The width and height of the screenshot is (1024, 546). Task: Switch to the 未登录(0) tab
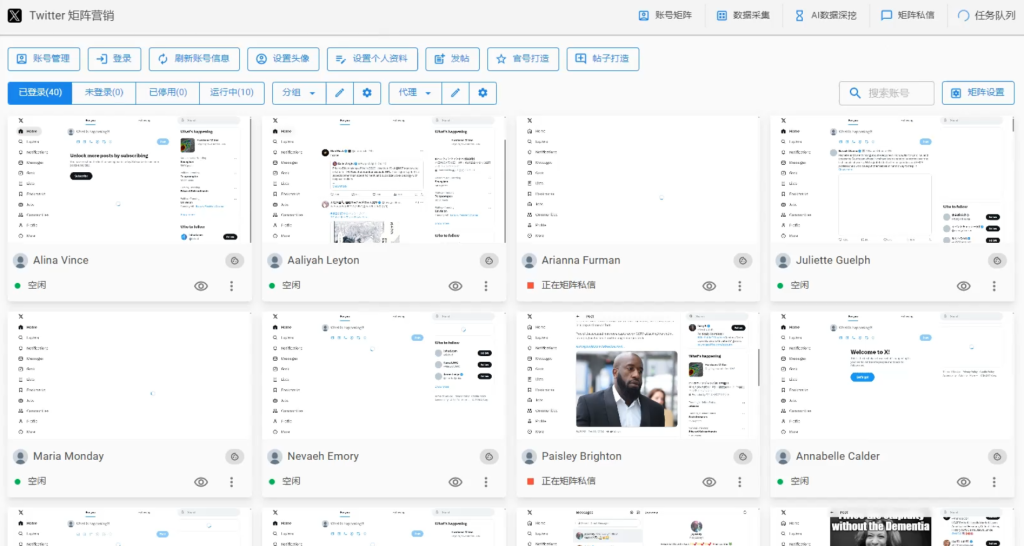tap(104, 93)
